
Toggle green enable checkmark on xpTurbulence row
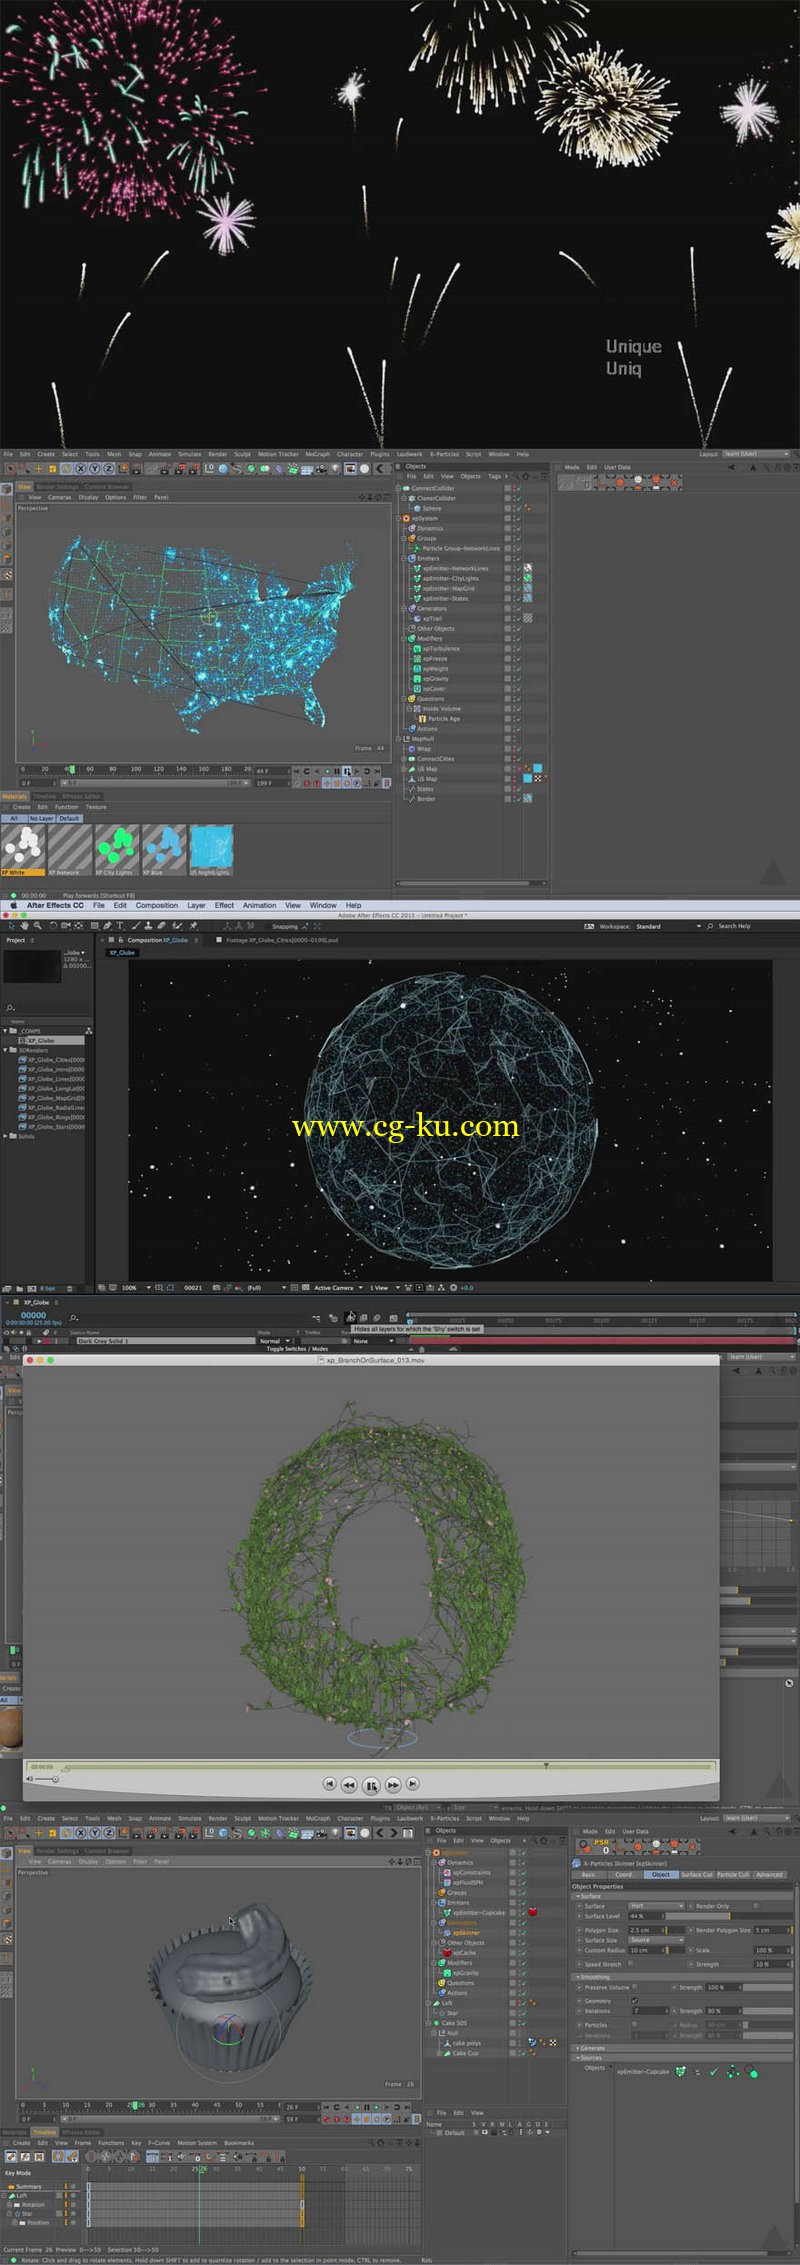pyautogui.click(x=518, y=648)
